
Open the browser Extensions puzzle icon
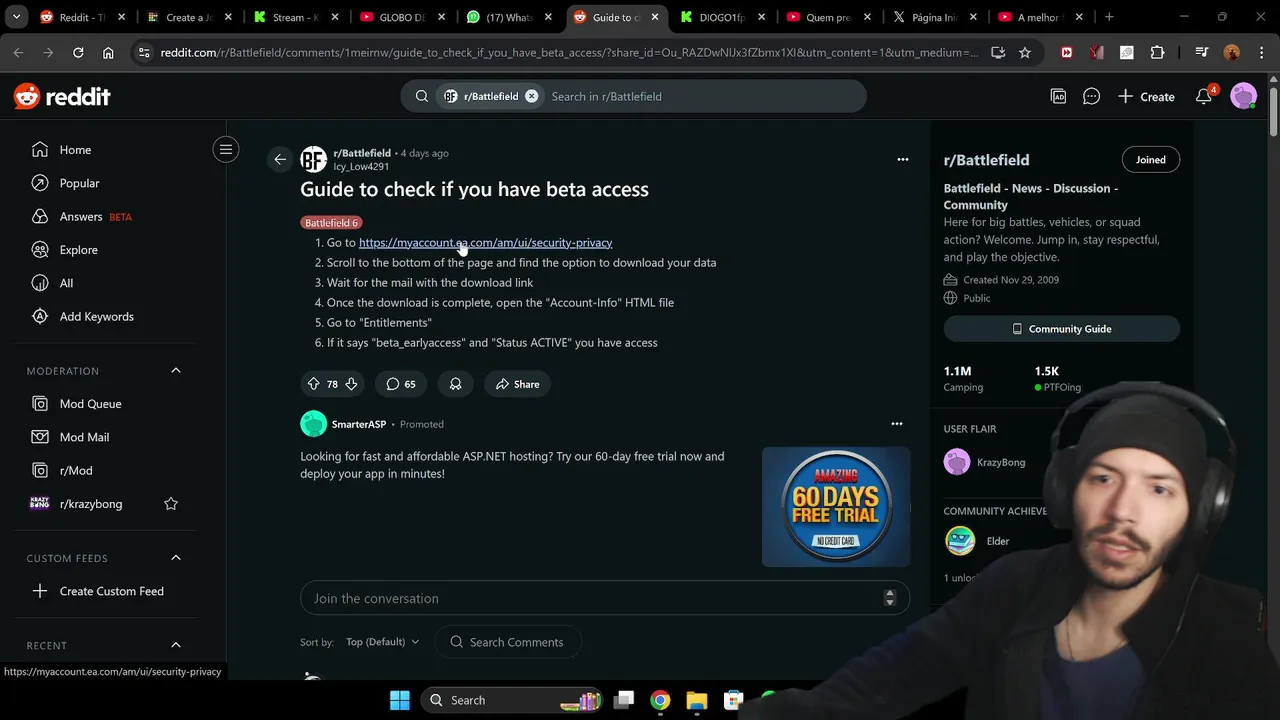(x=1158, y=53)
